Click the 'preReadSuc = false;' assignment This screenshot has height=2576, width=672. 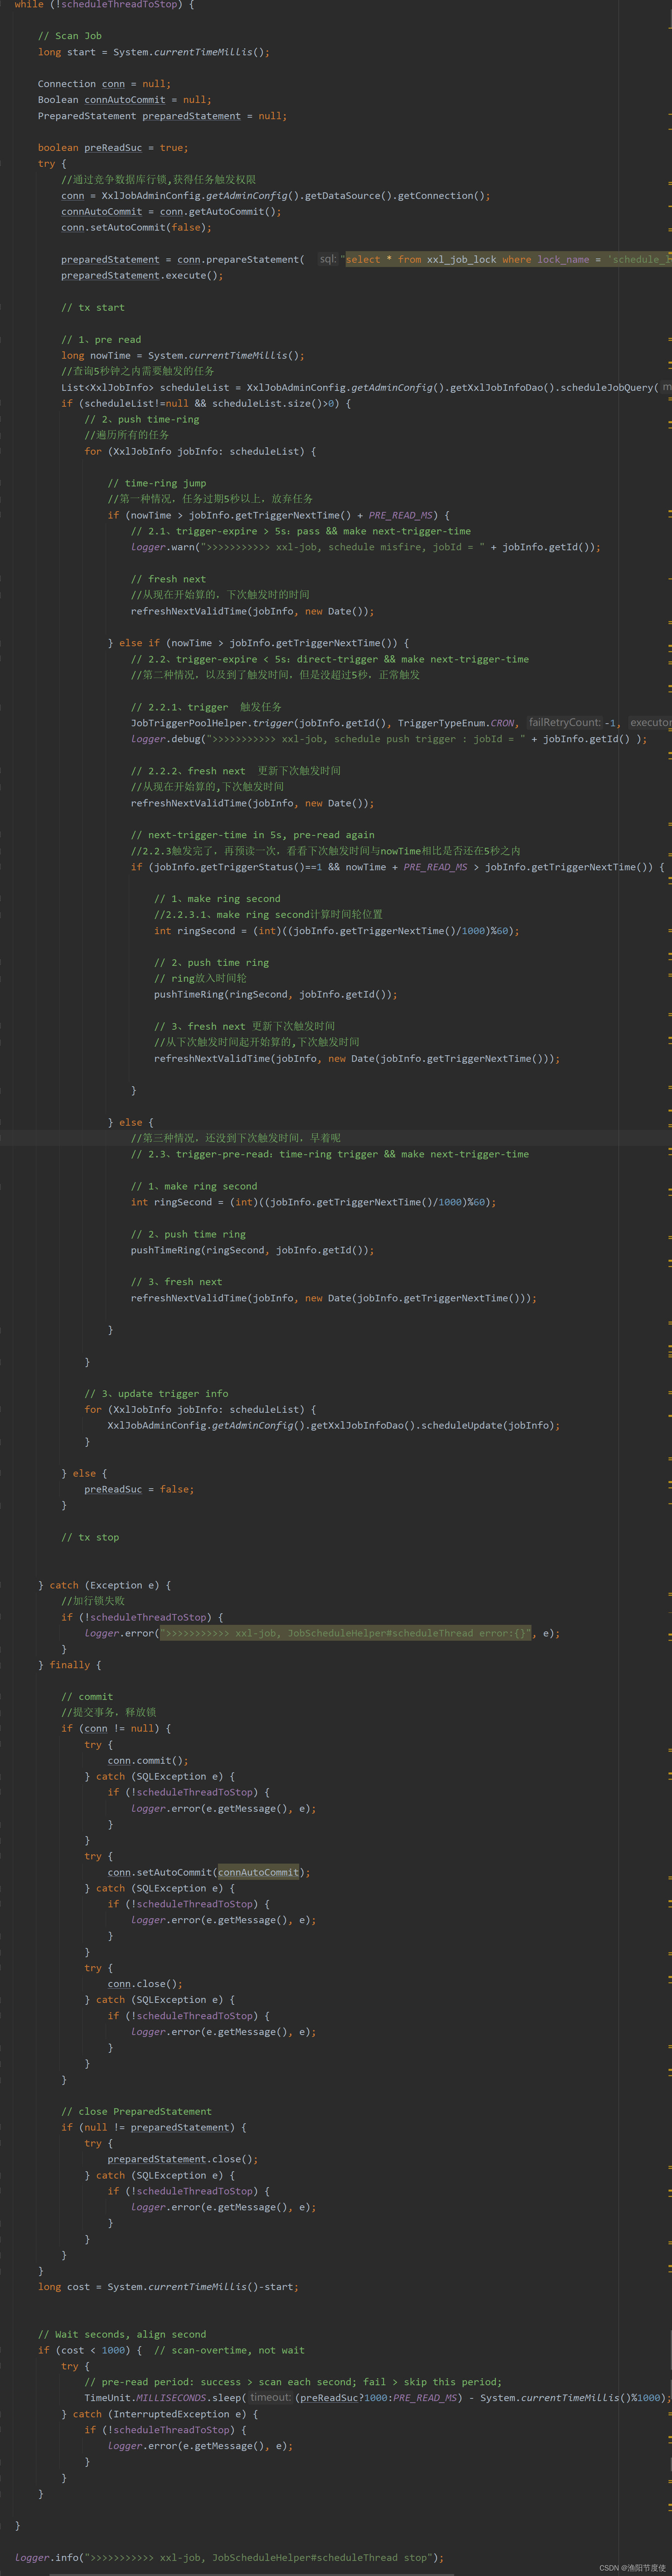click(139, 1490)
